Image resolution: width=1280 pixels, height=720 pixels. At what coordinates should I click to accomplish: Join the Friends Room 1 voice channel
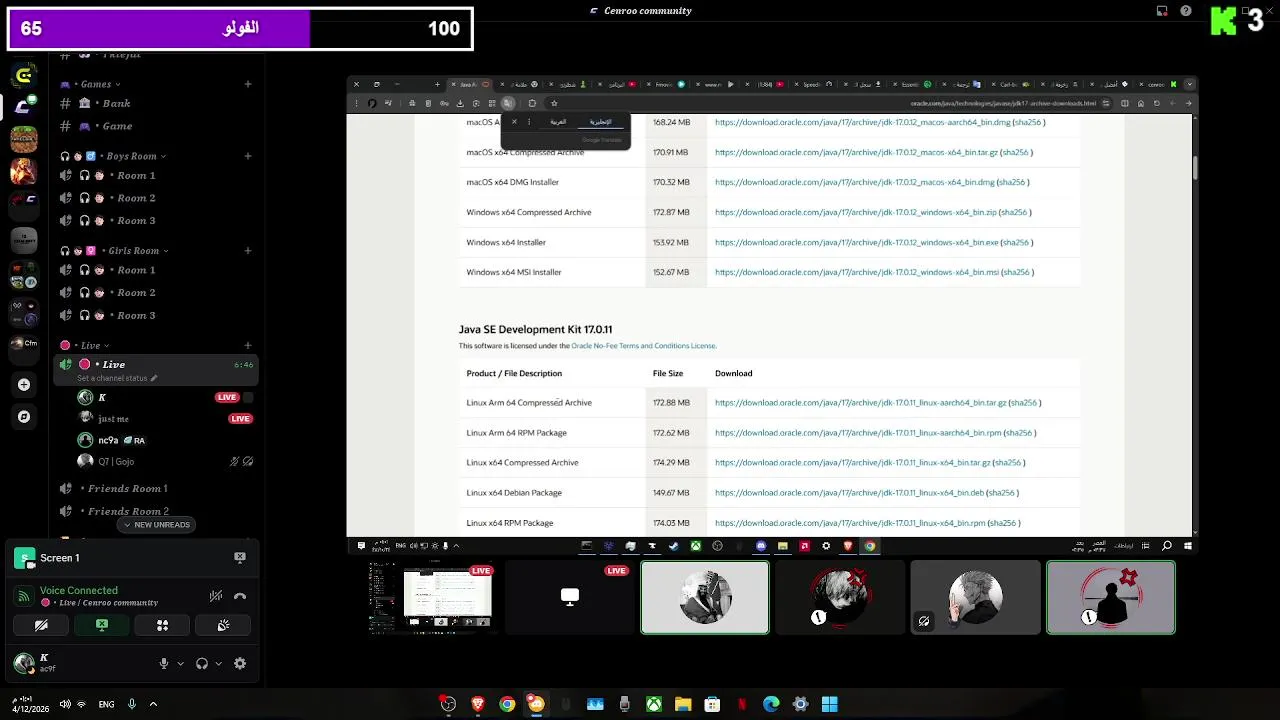point(156,489)
